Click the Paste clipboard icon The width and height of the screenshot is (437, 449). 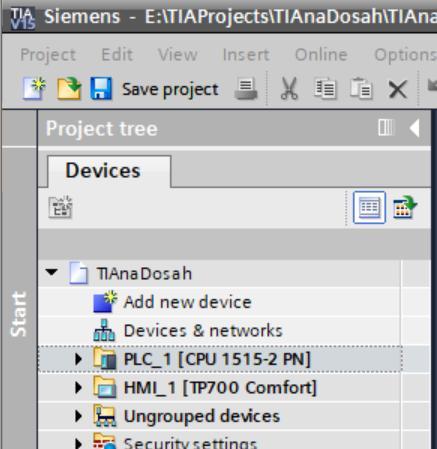pyautogui.click(x=361, y=89)
